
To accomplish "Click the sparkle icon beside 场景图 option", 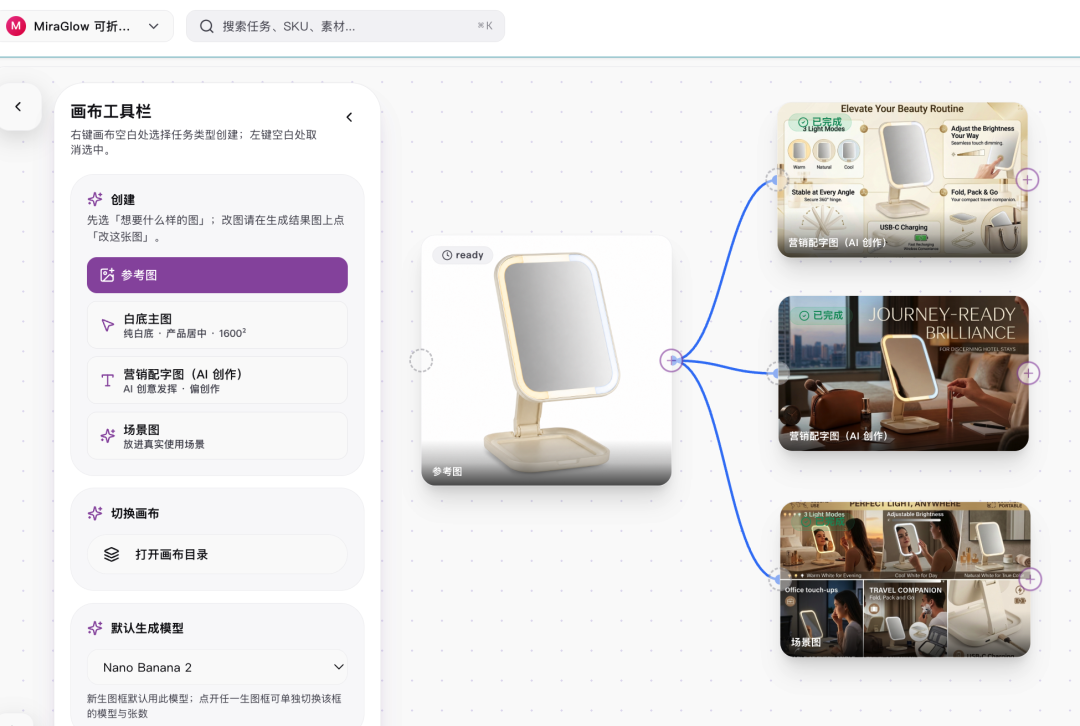I will (x=107, y=436).
